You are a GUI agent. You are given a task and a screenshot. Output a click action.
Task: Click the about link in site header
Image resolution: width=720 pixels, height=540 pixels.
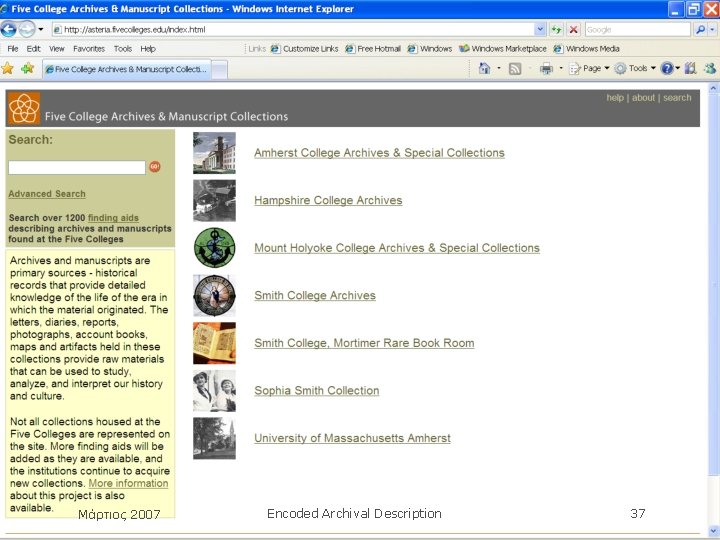643,98
